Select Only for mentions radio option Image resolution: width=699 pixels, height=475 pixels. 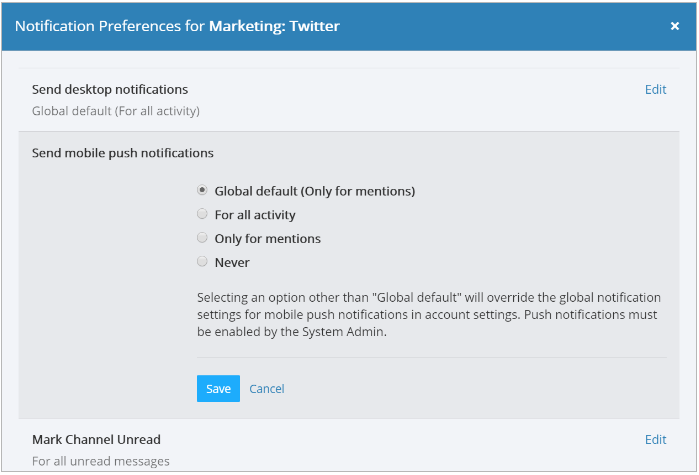point(202,238)
